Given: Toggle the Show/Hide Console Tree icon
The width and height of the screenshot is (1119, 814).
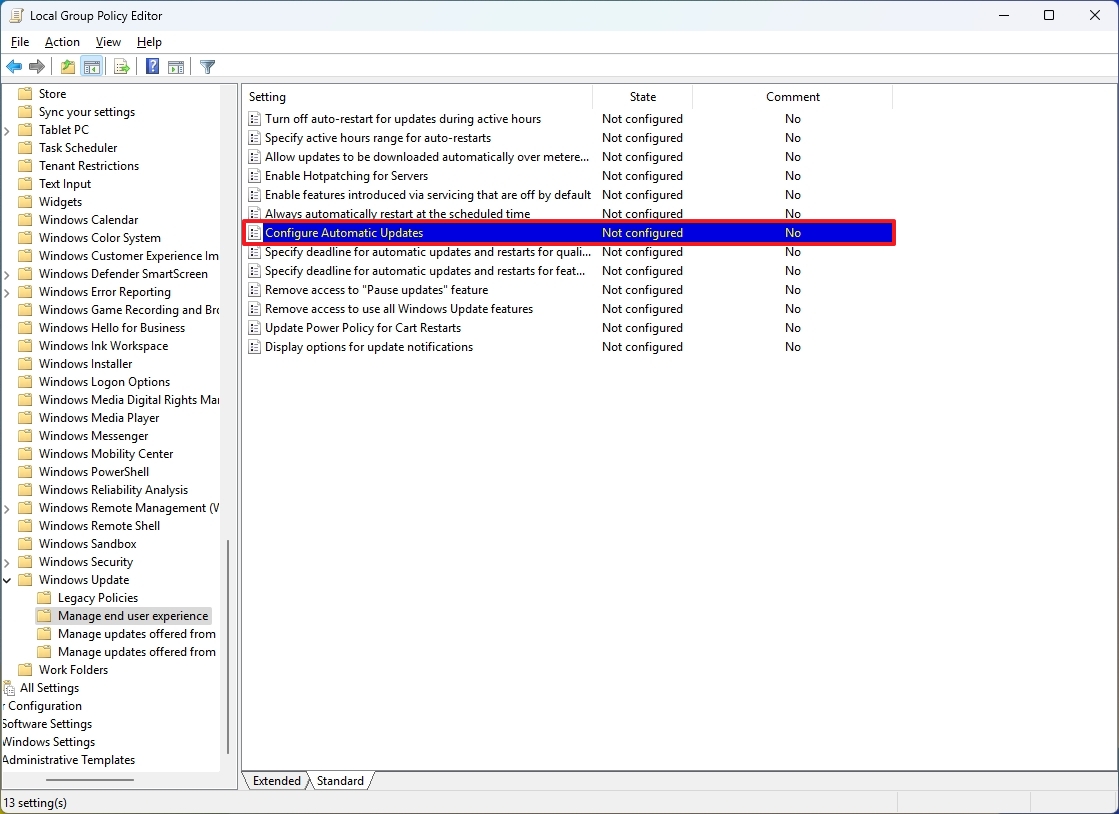Looking at the screenshot, I should [92, 66].
